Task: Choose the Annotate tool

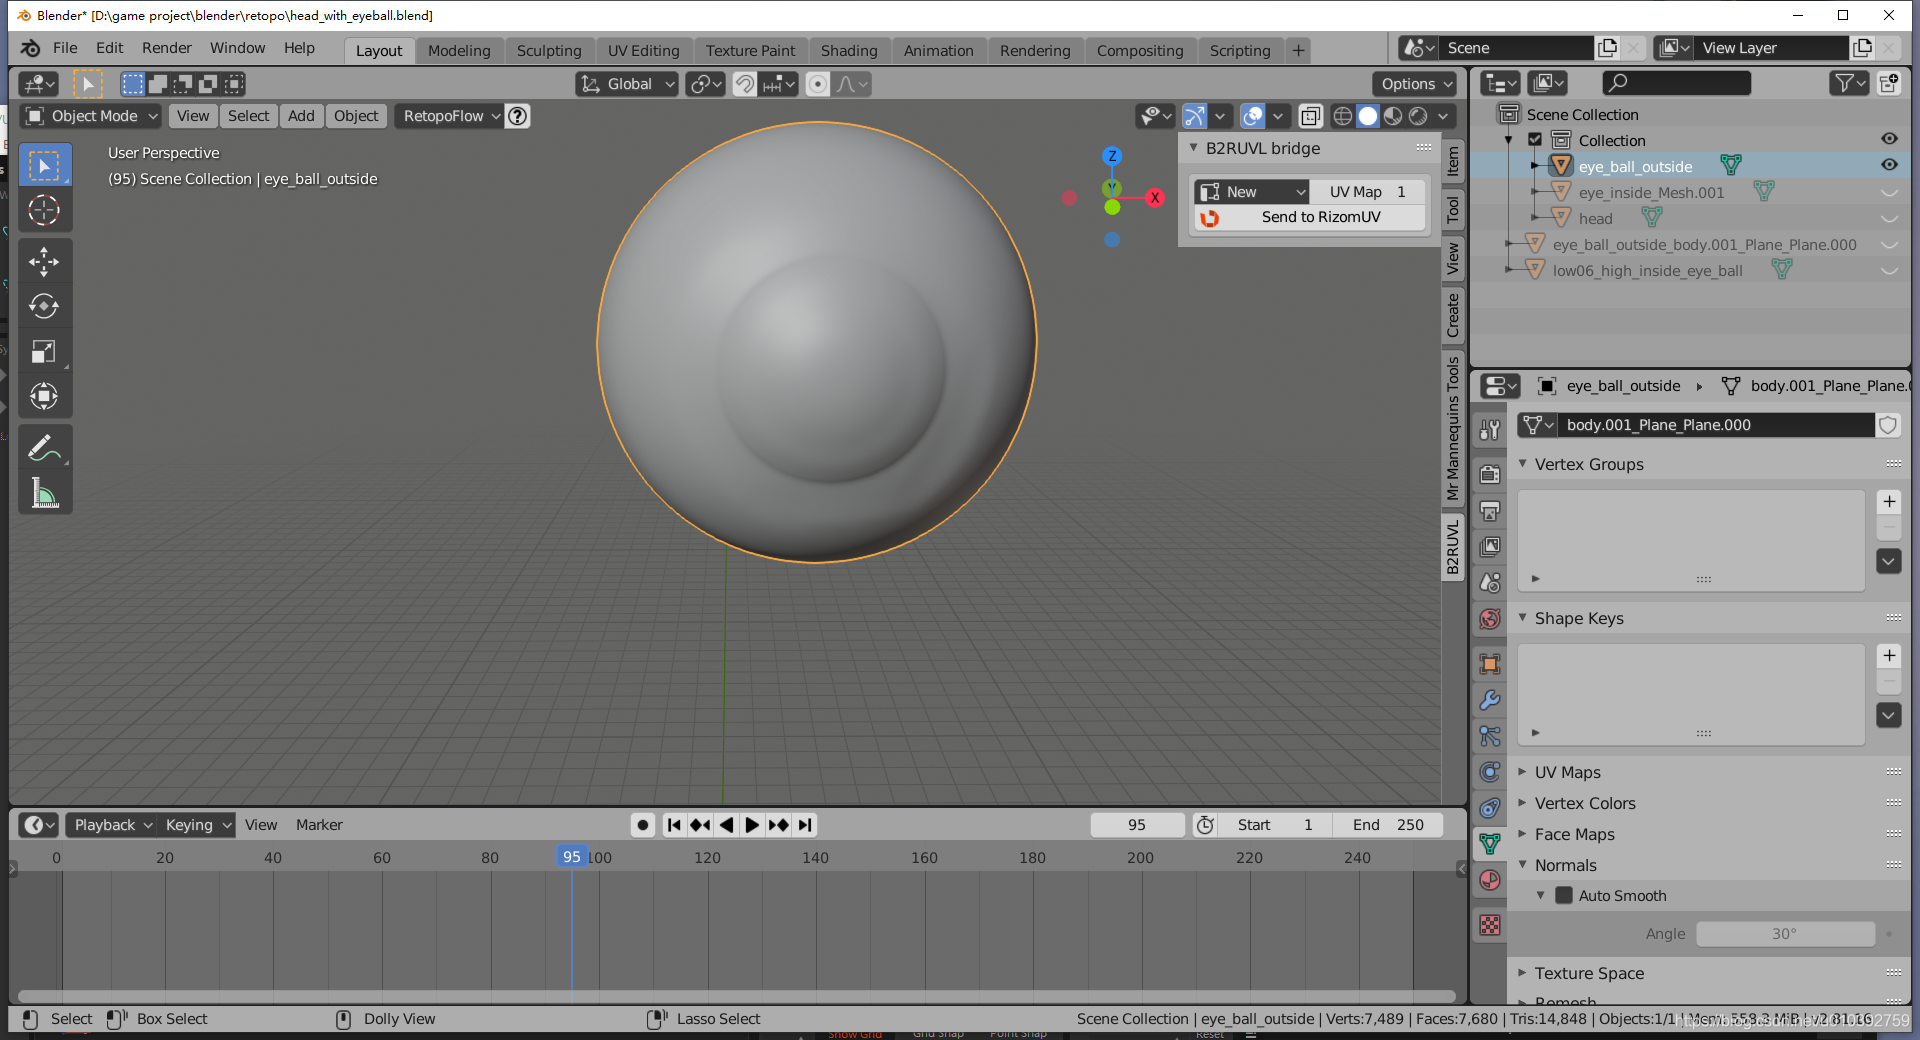Action: click(x=44, y=448)
